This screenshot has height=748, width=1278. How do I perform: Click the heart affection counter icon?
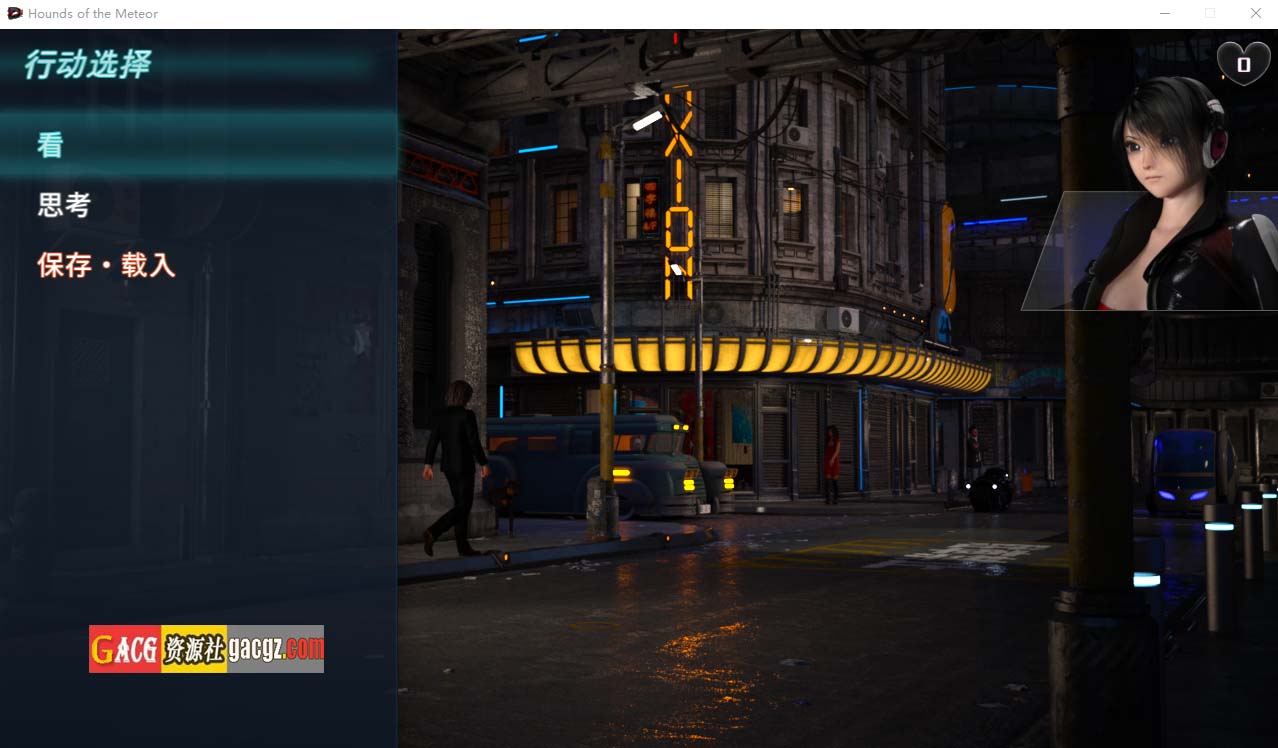coord(1243,64)
